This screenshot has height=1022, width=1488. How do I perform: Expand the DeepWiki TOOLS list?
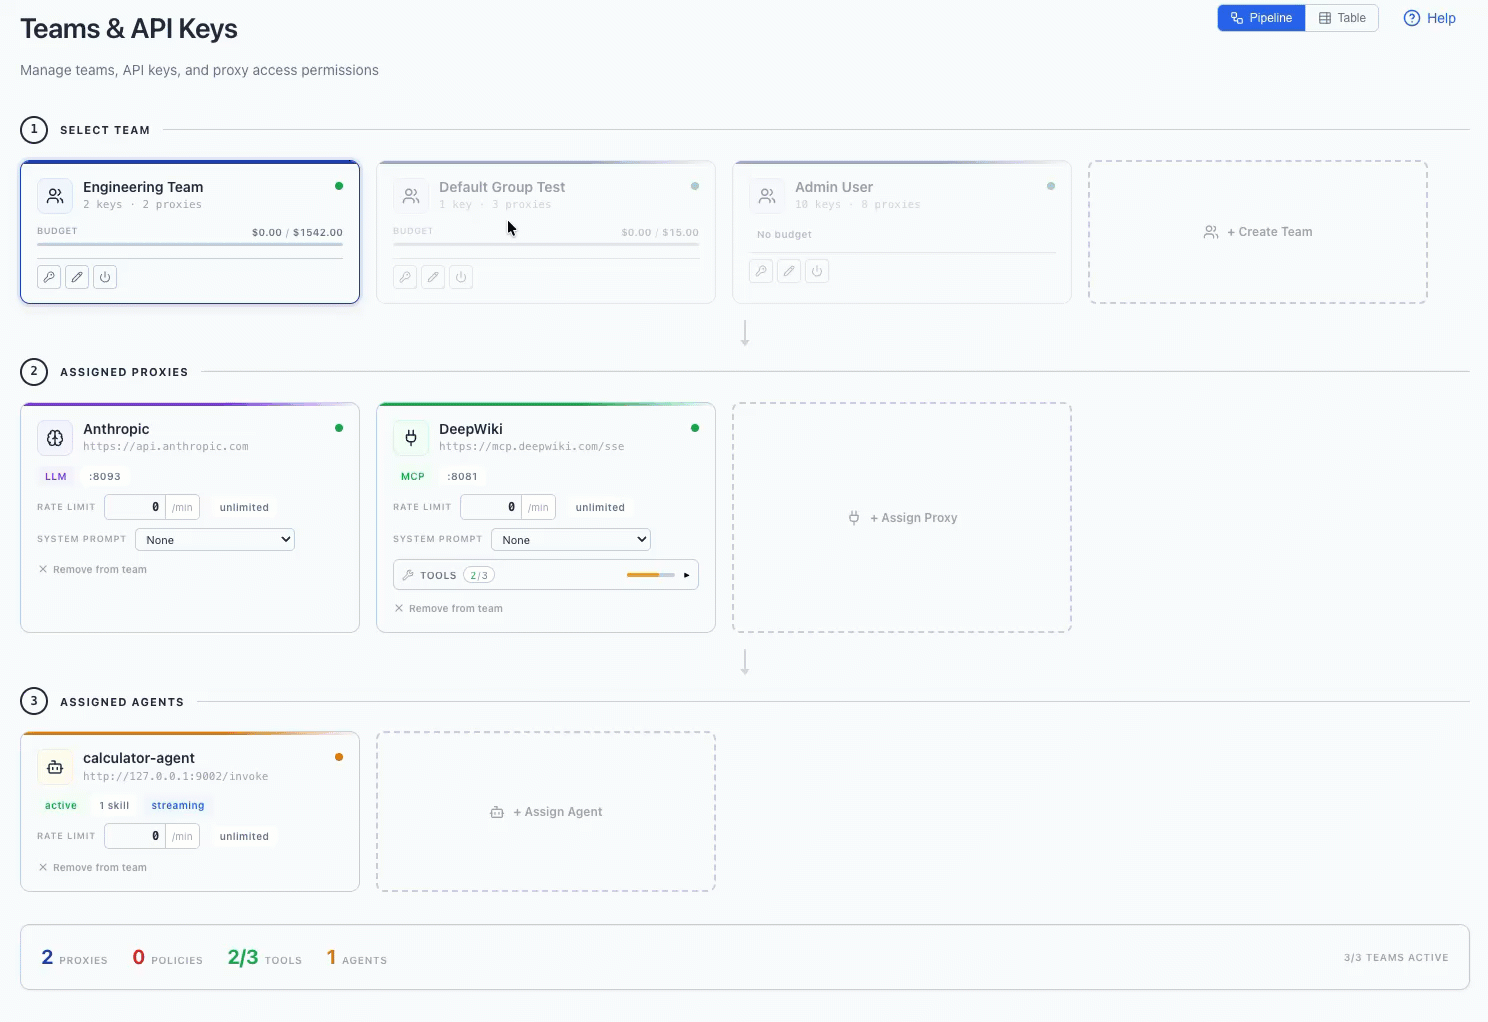[x=686, y=574]
